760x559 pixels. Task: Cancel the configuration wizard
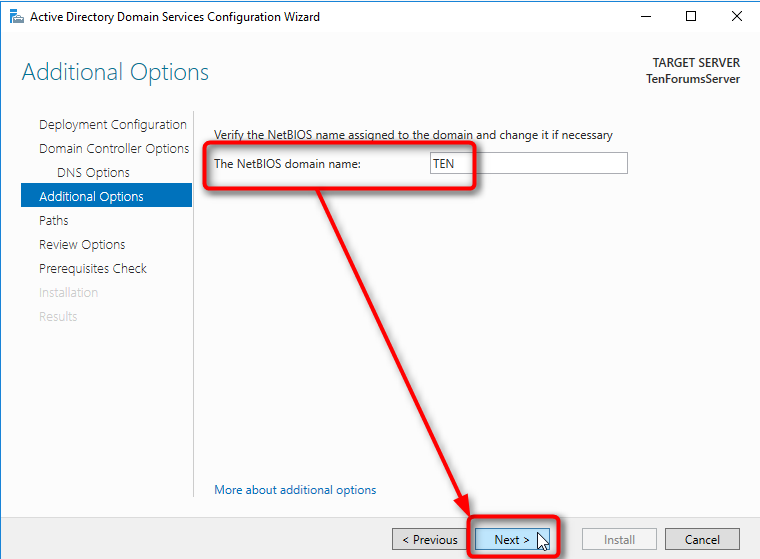tap(702, 539)
